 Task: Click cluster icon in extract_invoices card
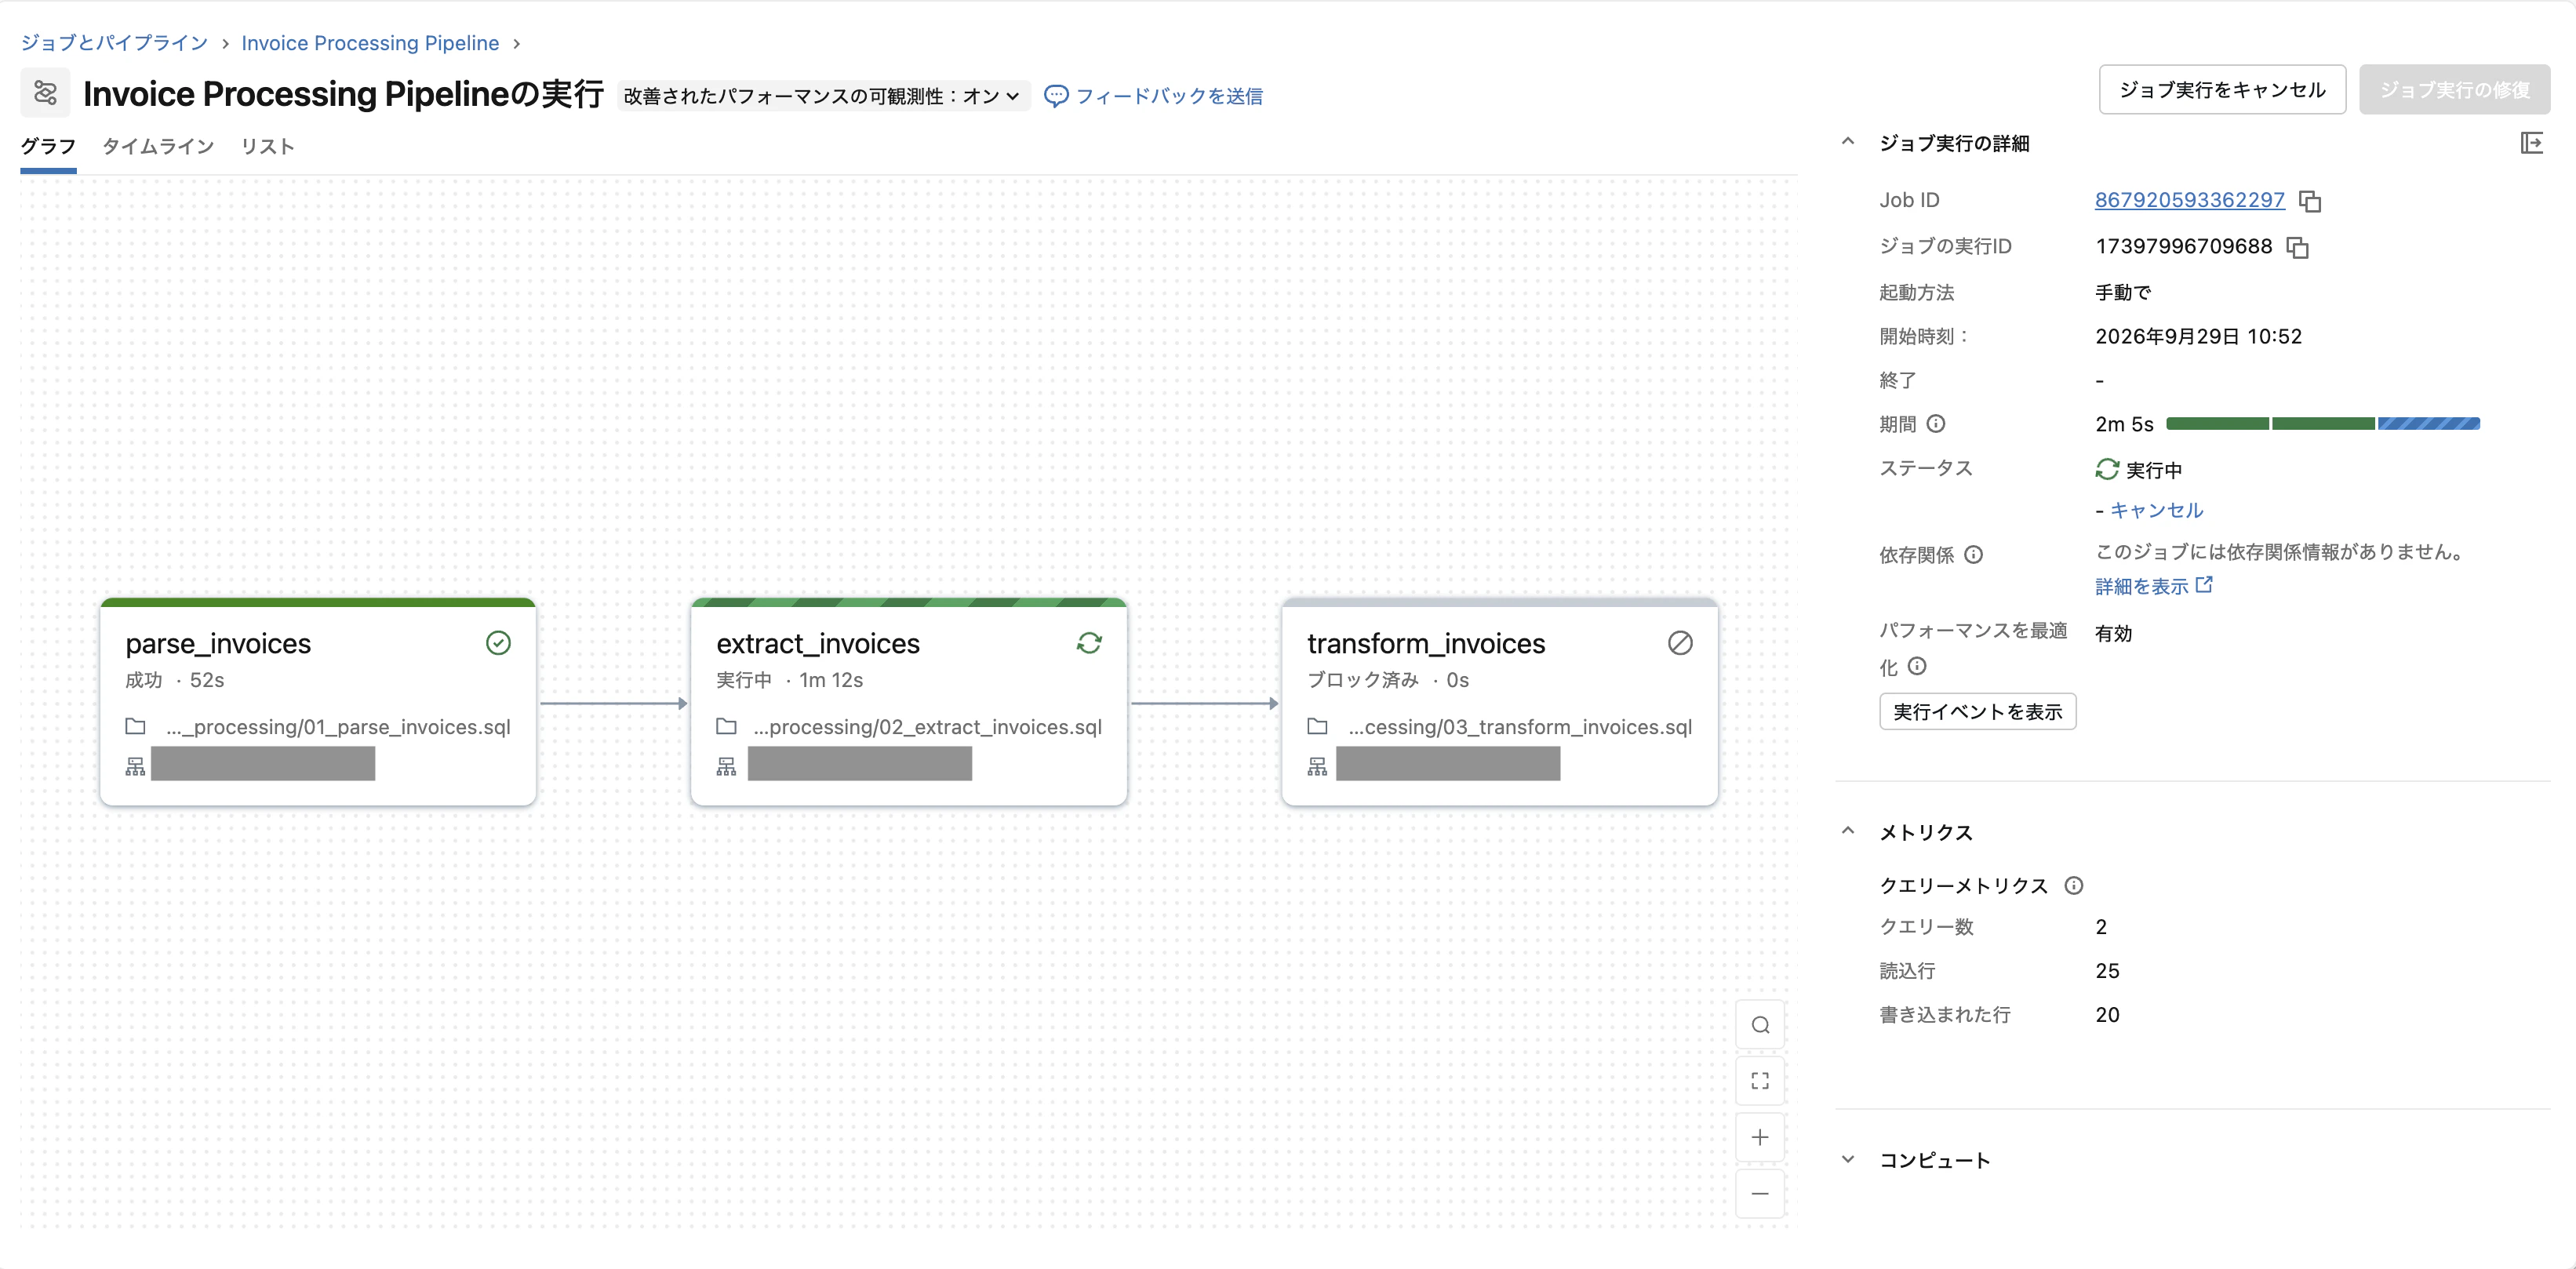coord(726,766)
